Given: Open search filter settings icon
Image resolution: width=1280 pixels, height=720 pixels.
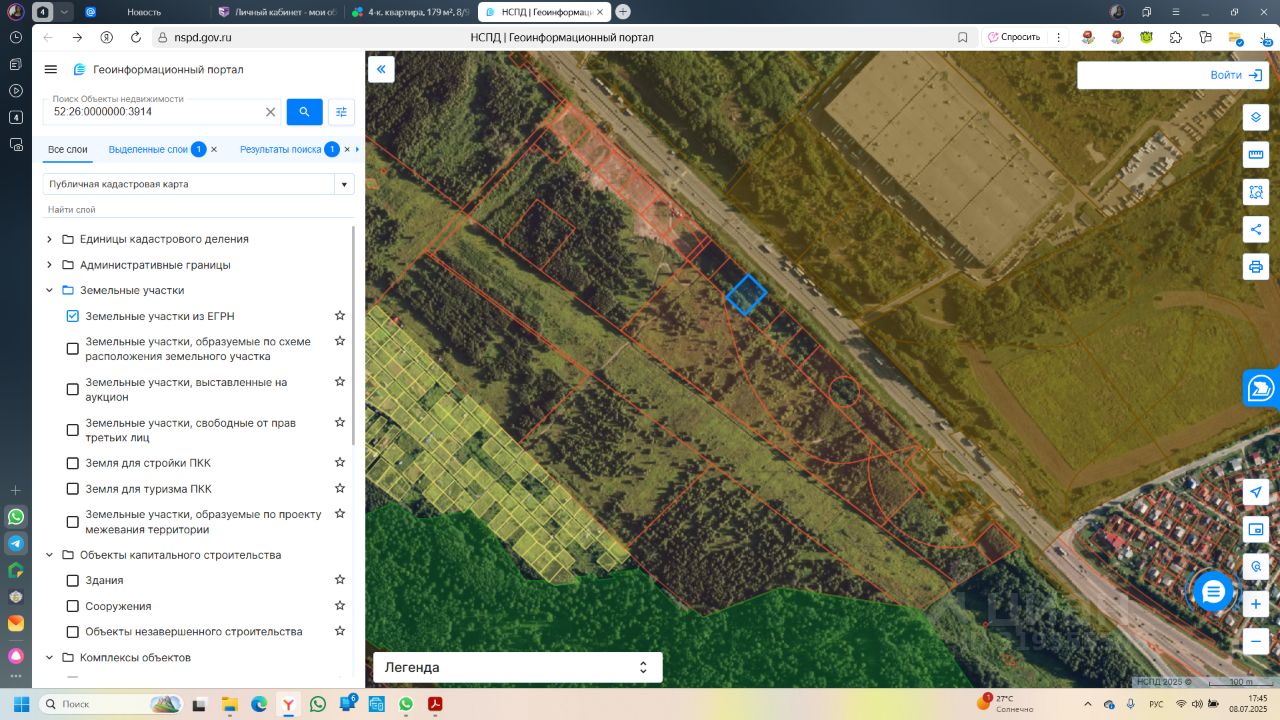Looking at the screenshot, I should (341, 112).
